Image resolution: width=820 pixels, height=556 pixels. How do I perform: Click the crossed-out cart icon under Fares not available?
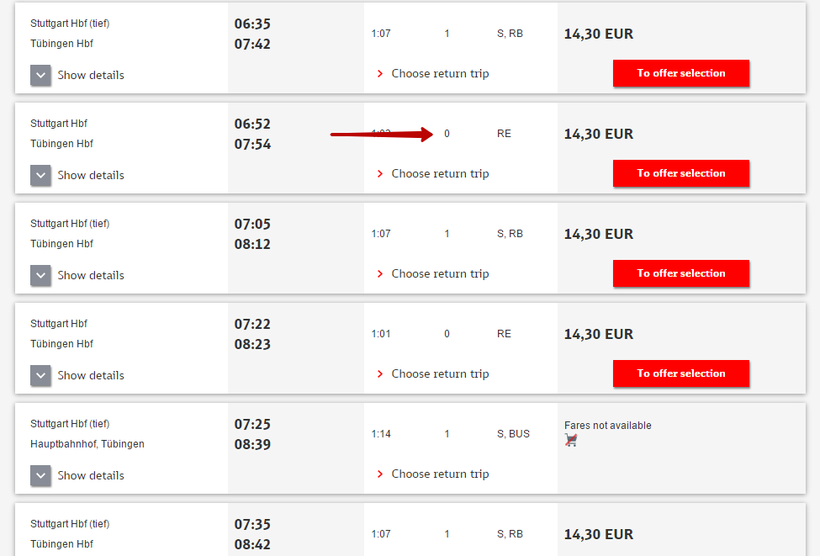[x=571, y=440]
